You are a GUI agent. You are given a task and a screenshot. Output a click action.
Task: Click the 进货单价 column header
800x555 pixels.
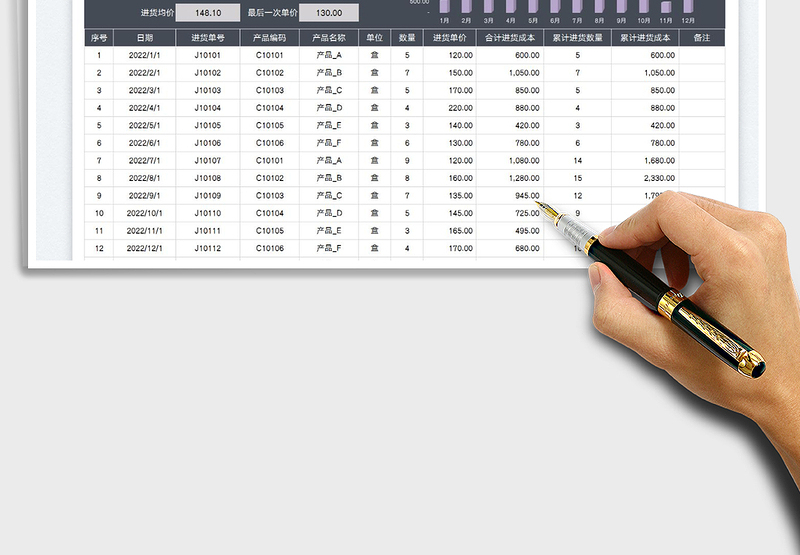click(x=449, y=38)
